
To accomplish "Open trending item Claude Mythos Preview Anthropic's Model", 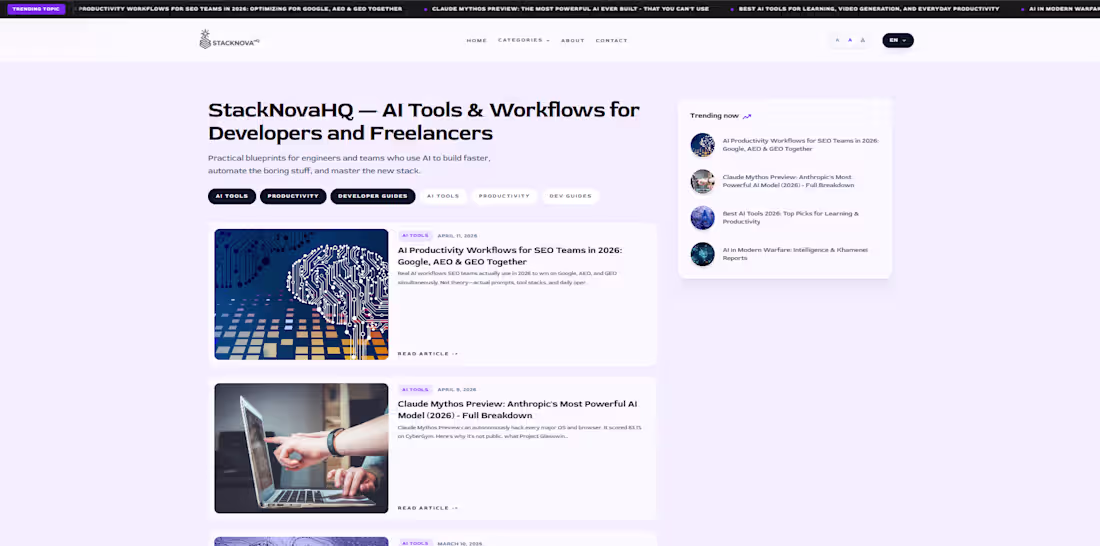I will [788, 181].
